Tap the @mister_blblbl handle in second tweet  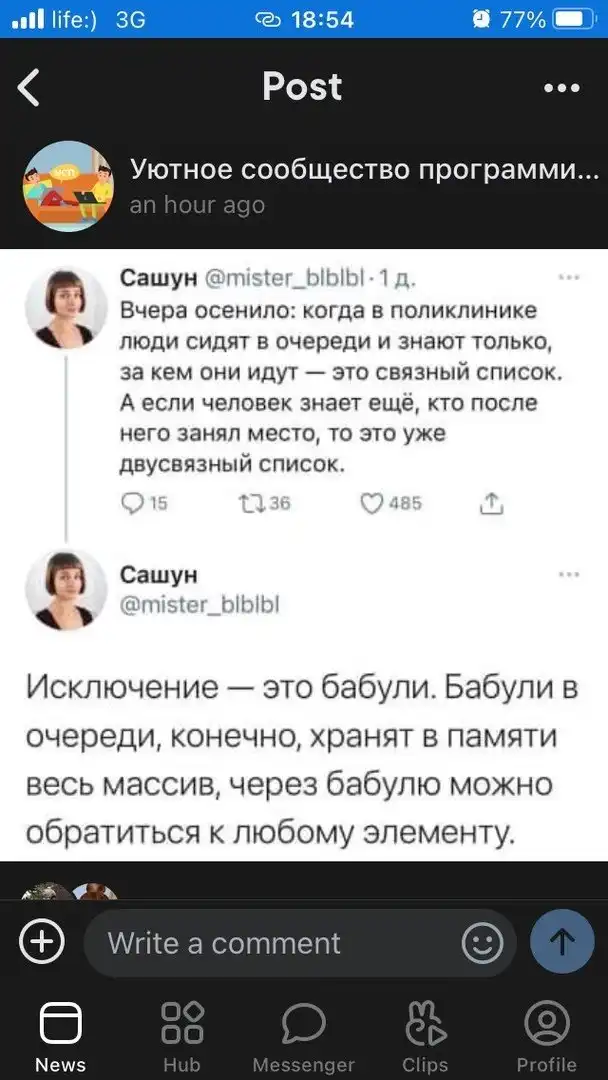199,603
